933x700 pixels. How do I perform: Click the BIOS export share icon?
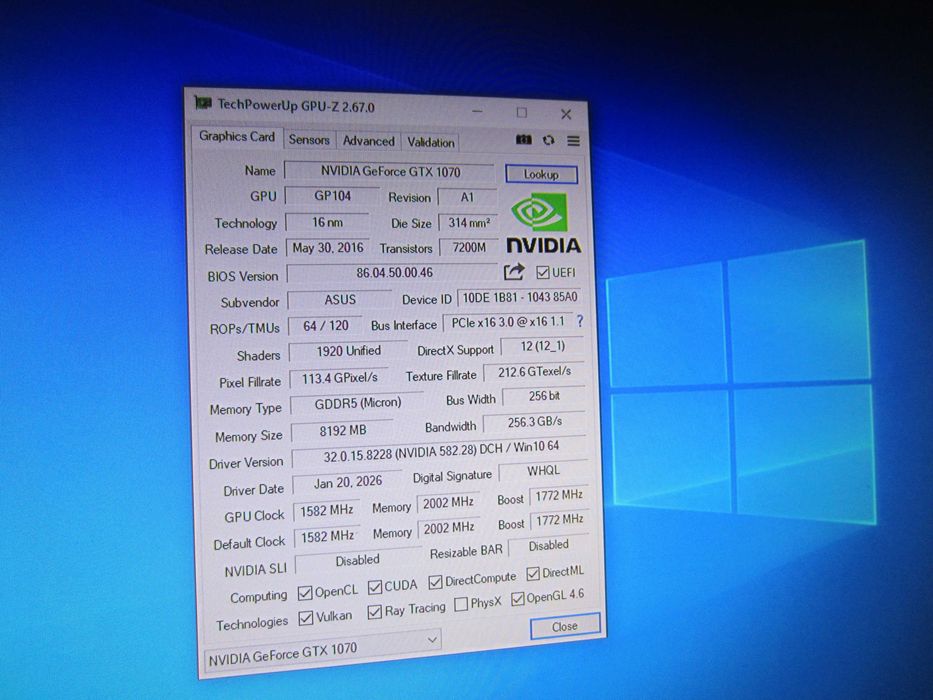(514, 272)
